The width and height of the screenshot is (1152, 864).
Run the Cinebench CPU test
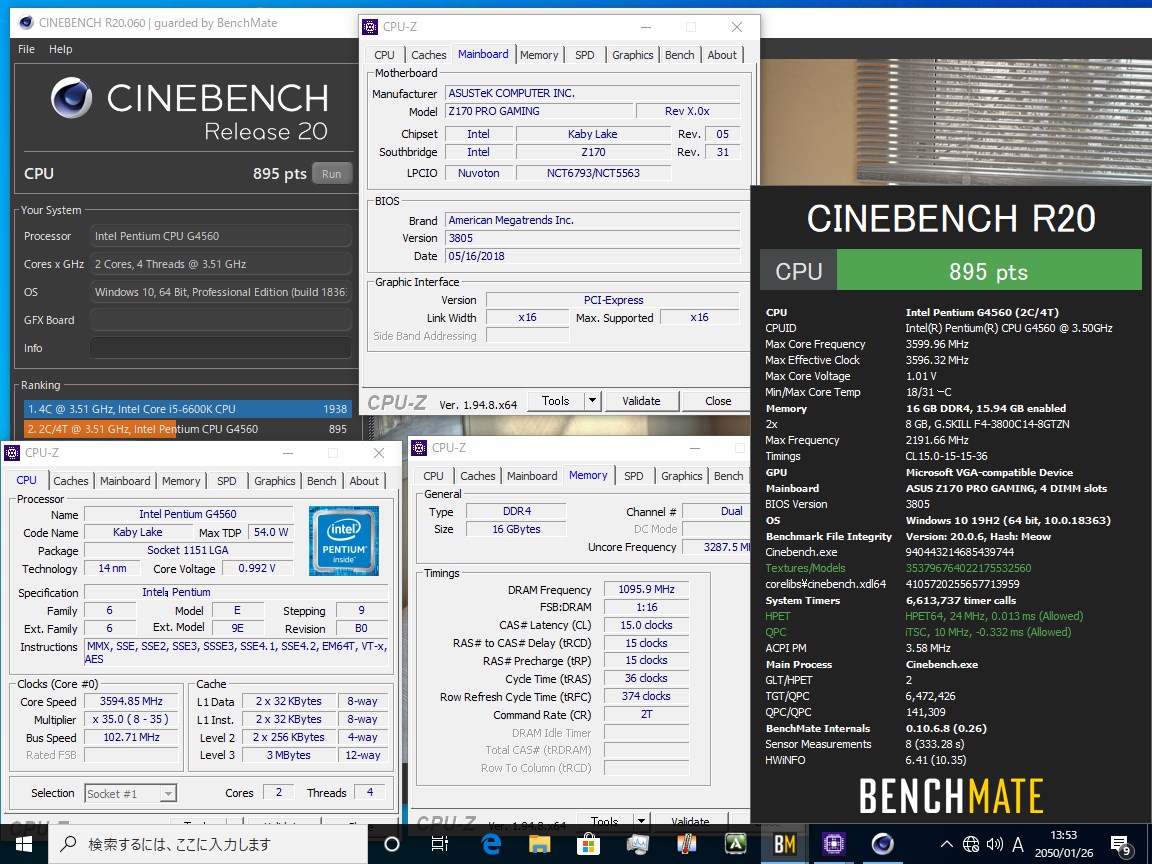(331, 174)
